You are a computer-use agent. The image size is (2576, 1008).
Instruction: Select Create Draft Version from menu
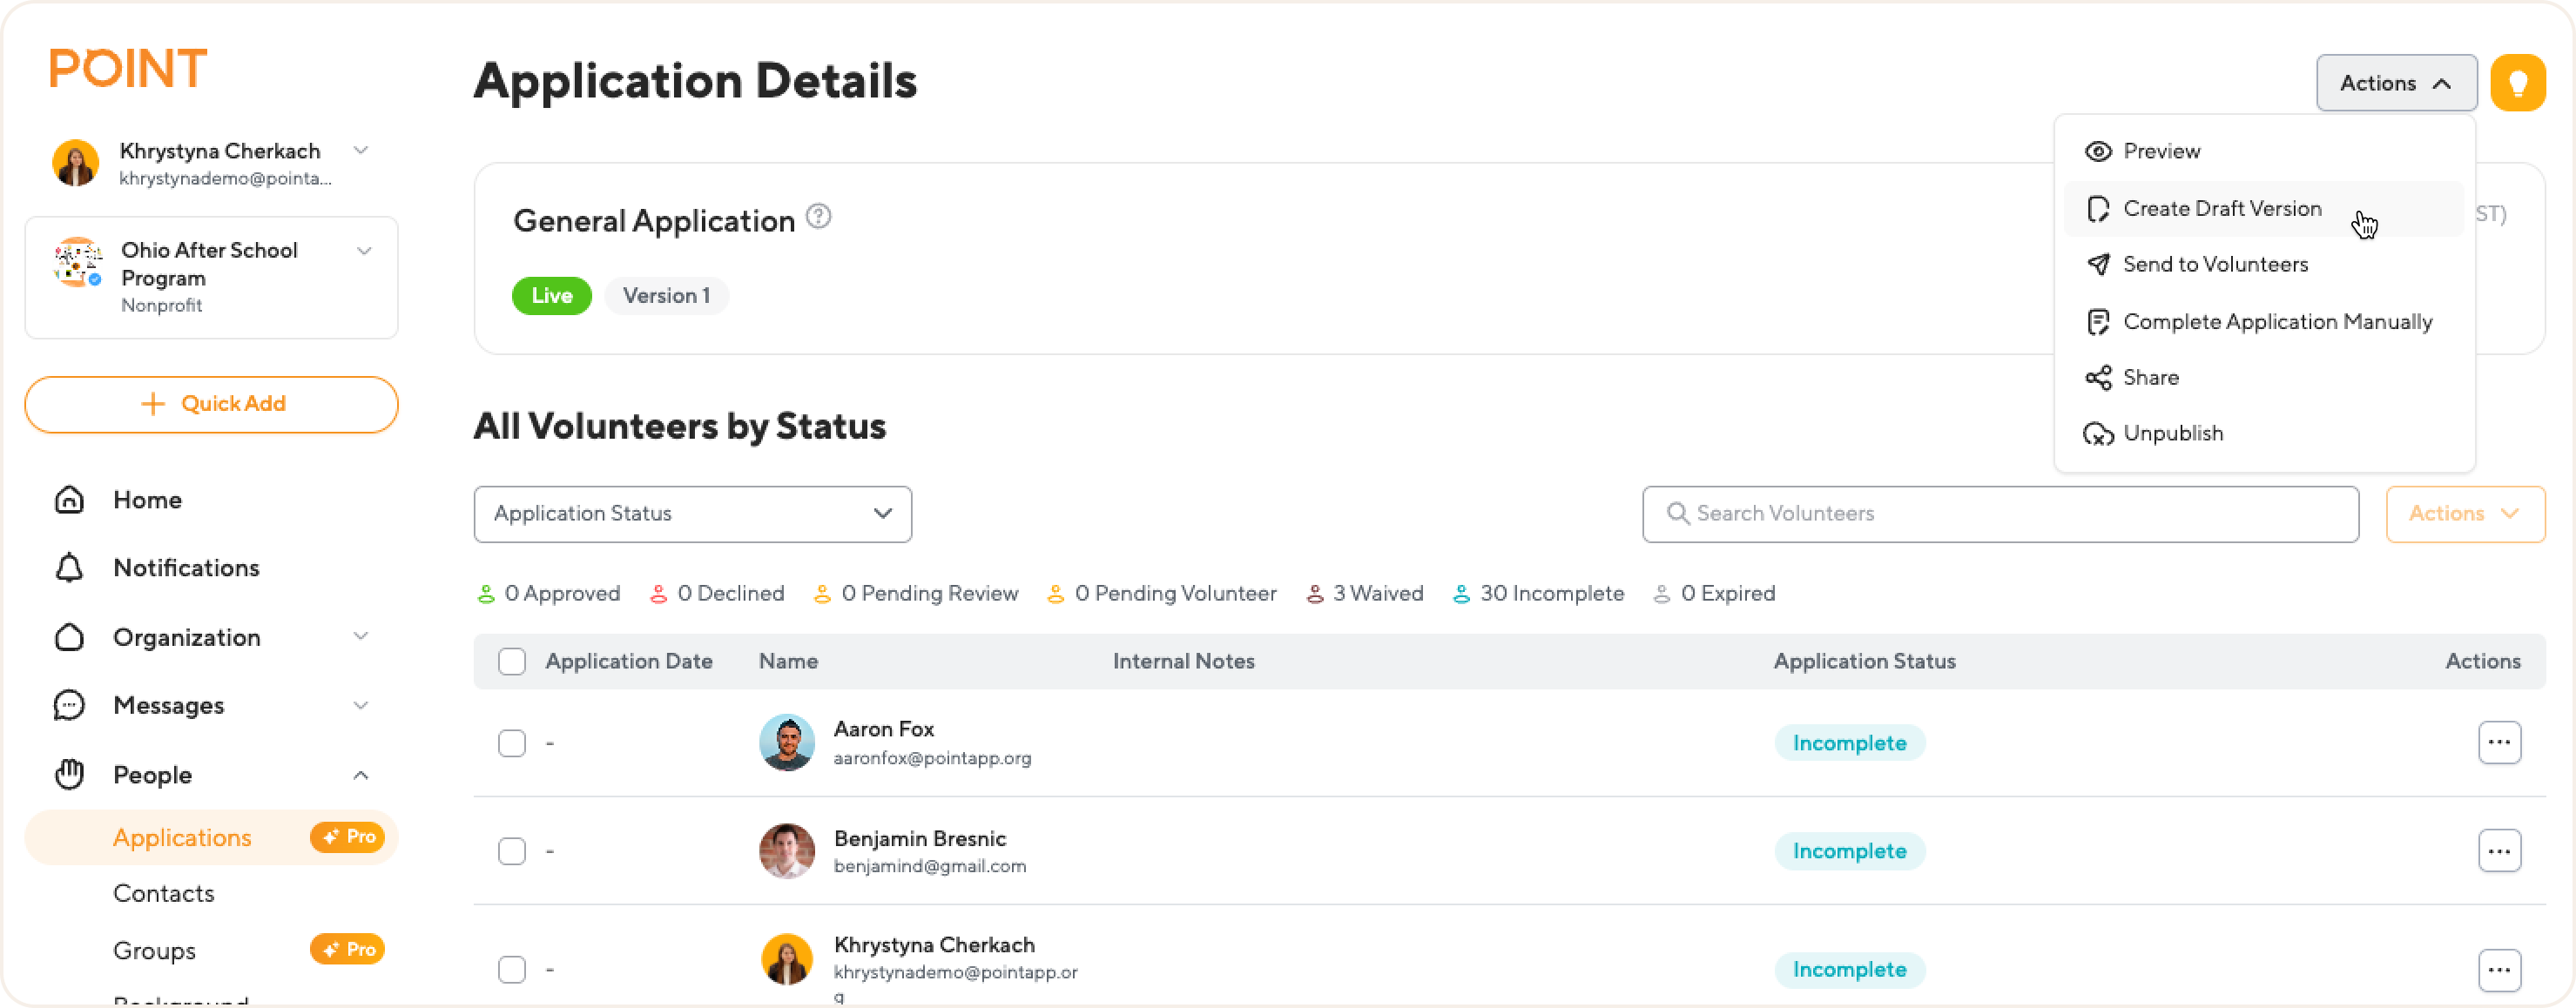(2221, 209)
